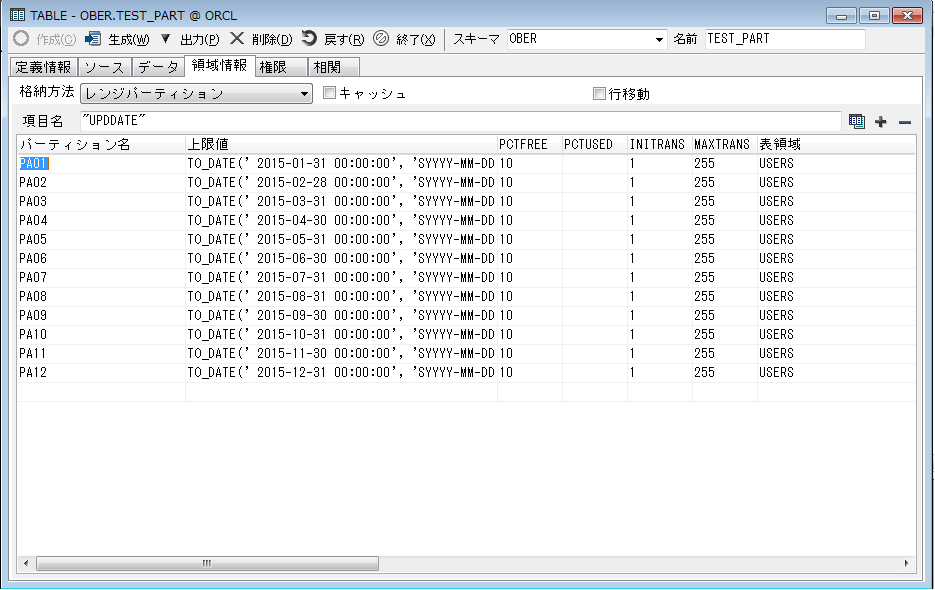Image resolution: width=935 pixels, height=590 pixels.
Task: Select the データ tab
Action: coord(158,67)
